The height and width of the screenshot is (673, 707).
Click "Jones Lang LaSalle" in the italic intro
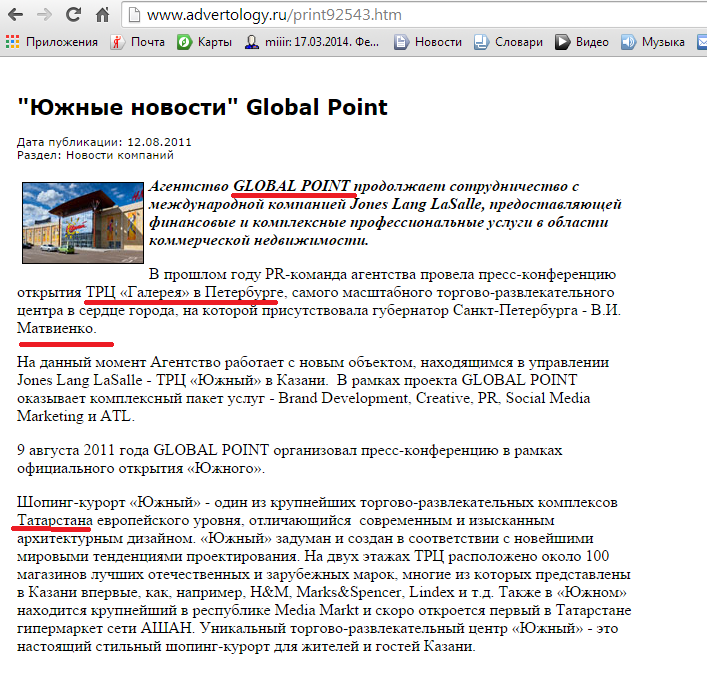(x=416, y=204)
